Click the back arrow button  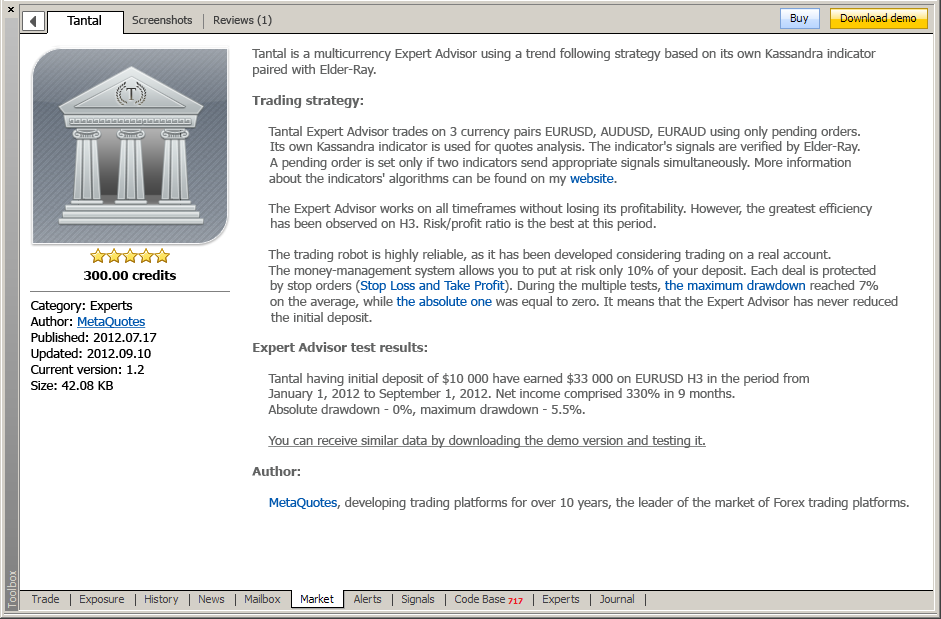[x=33, y=21]
